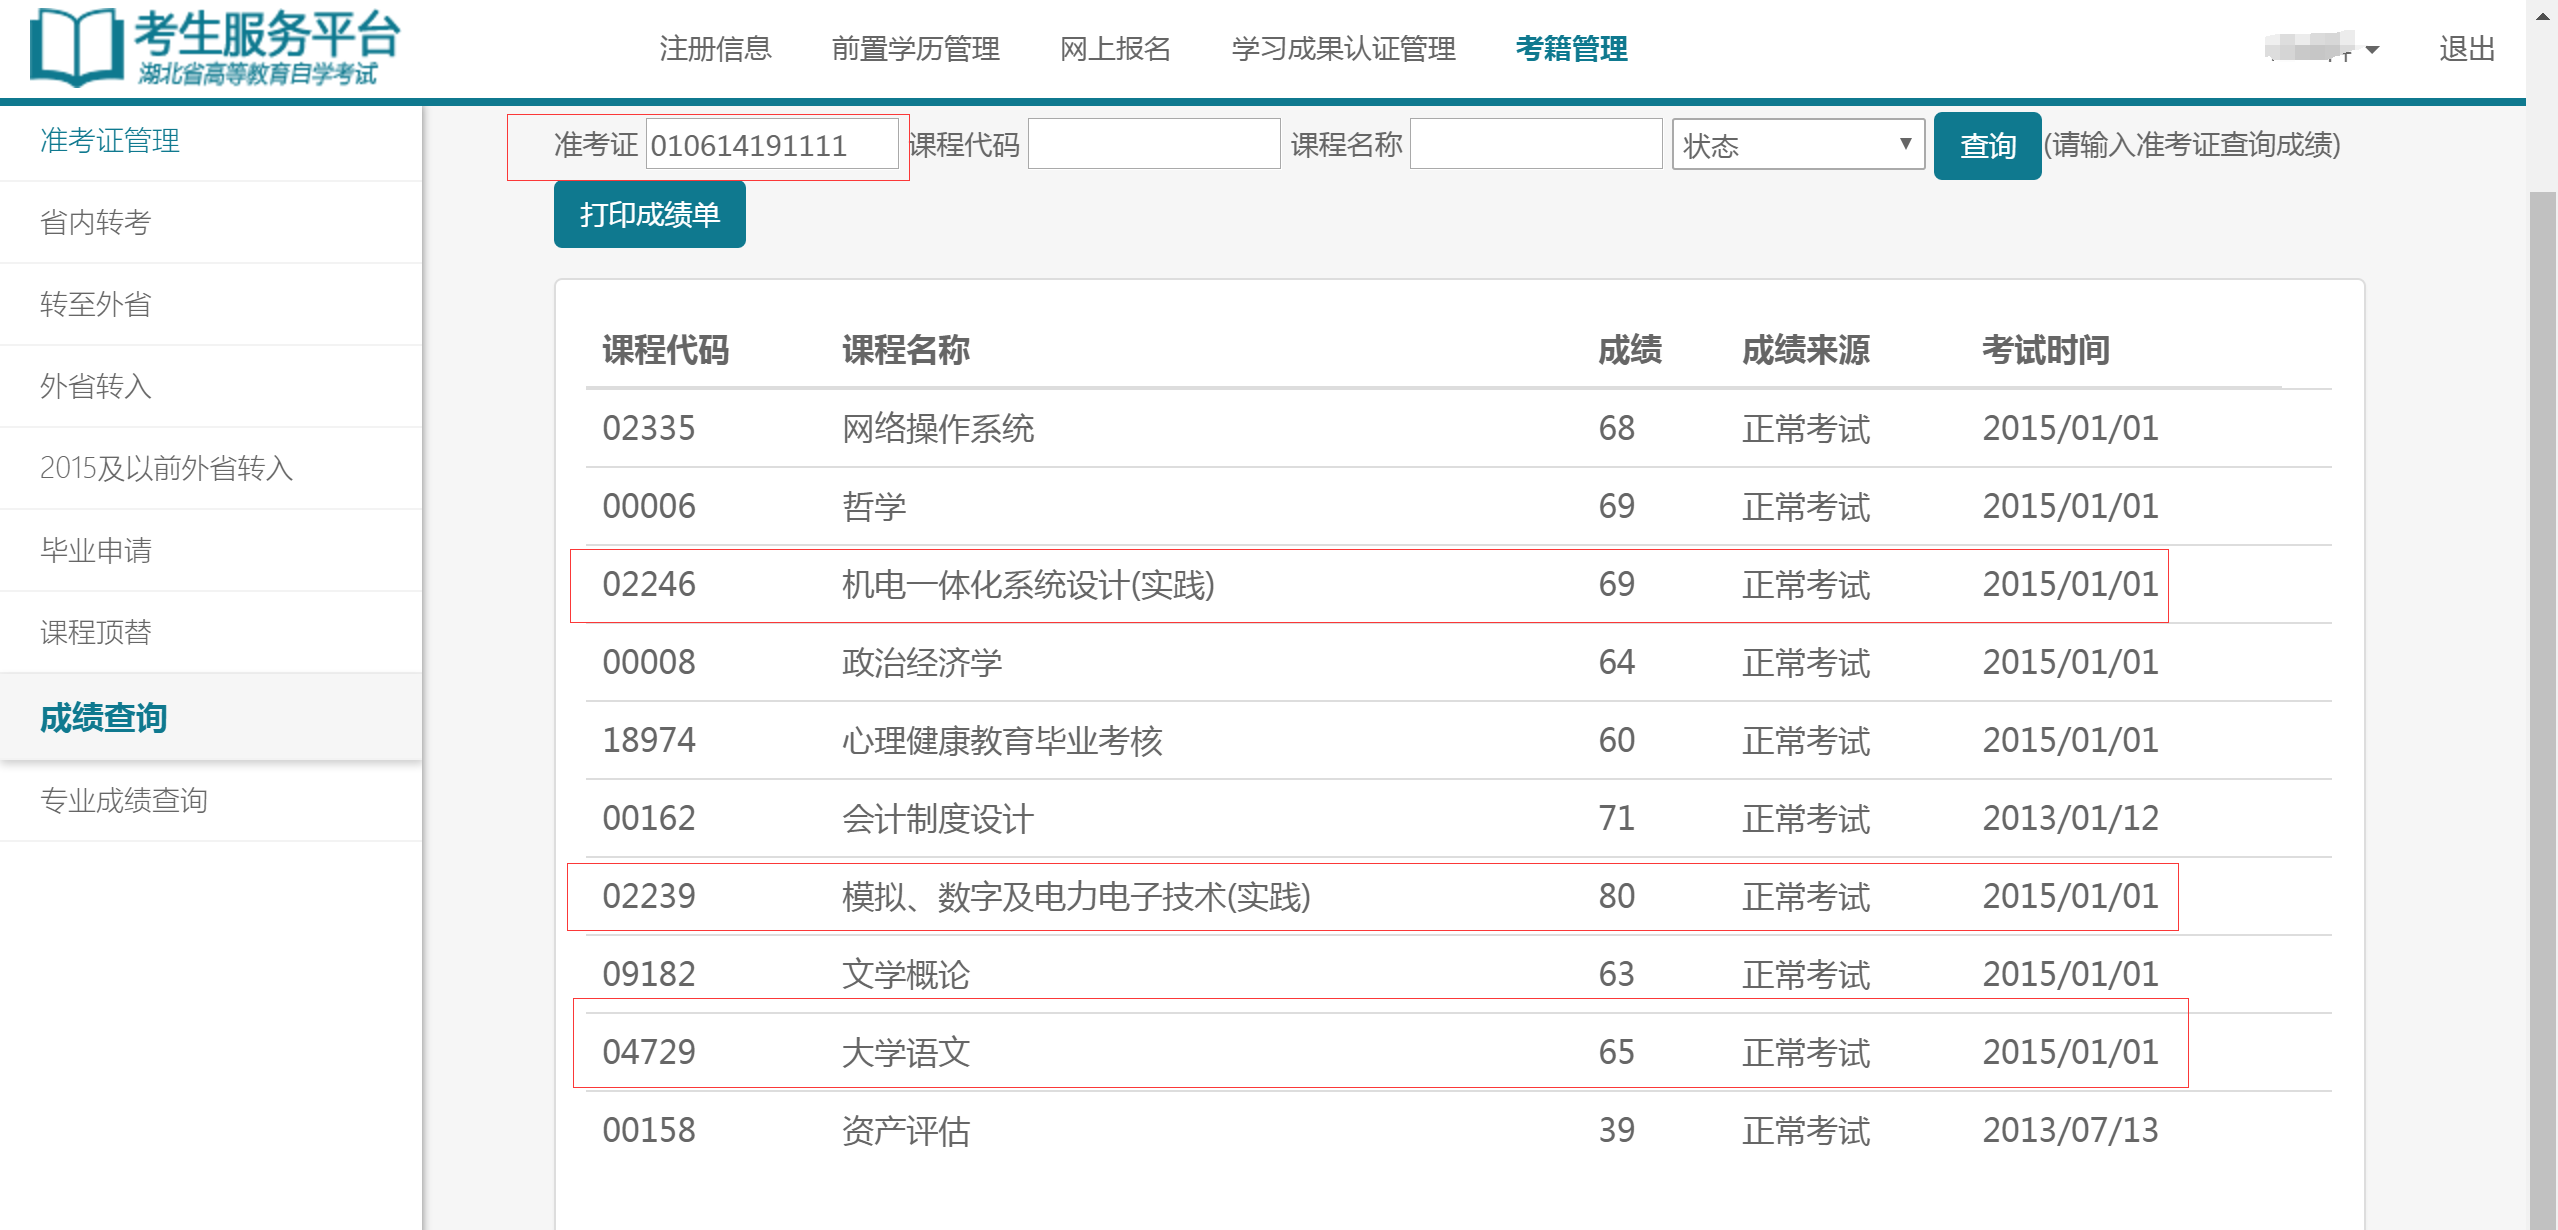Click score 39 in 资产评估 row

click(1616, 1130)
